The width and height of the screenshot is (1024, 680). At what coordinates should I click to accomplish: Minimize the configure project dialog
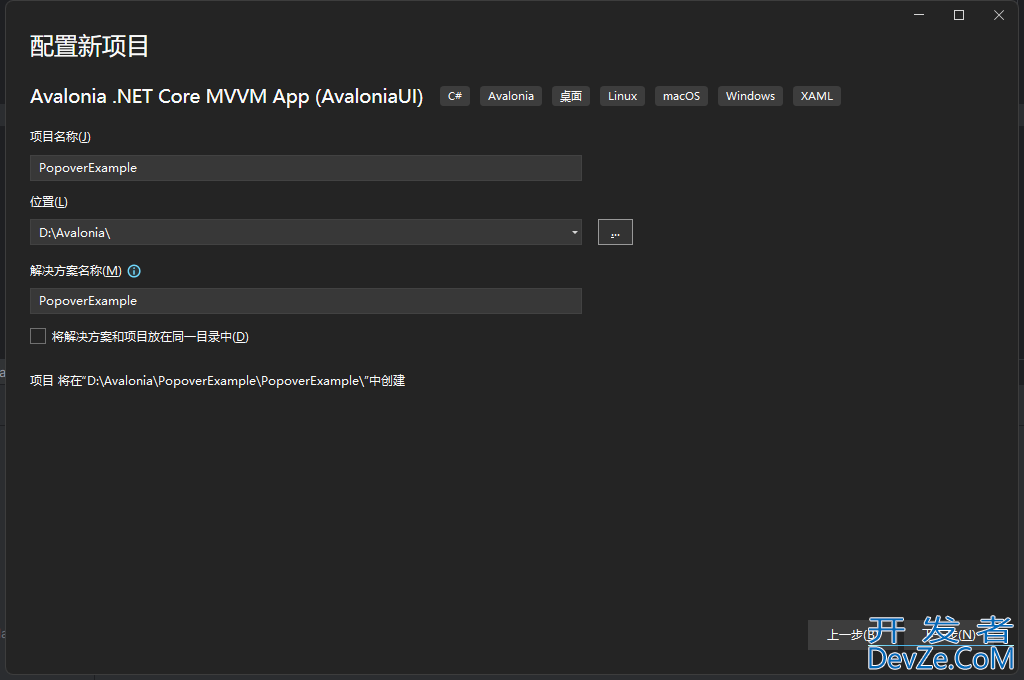click(919, 15)
